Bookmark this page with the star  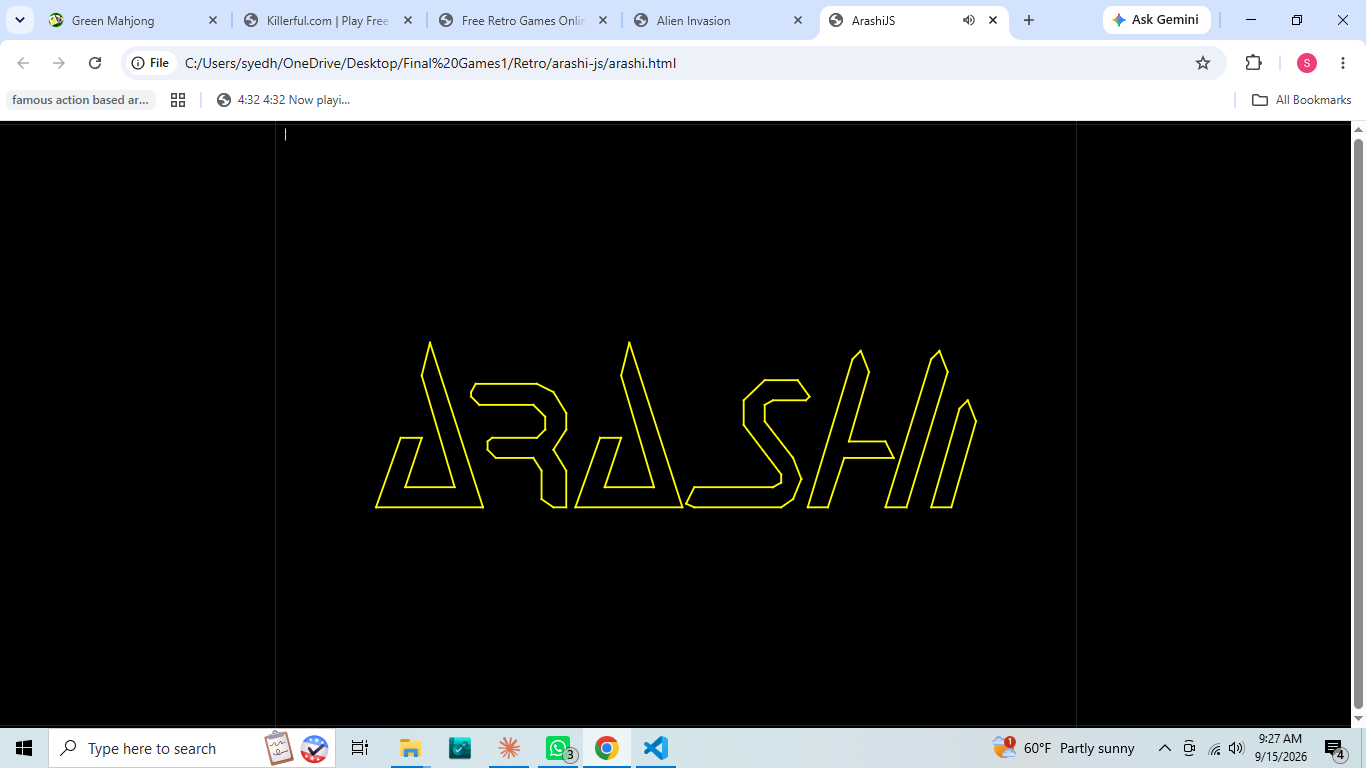click(x=1203, y=63)
